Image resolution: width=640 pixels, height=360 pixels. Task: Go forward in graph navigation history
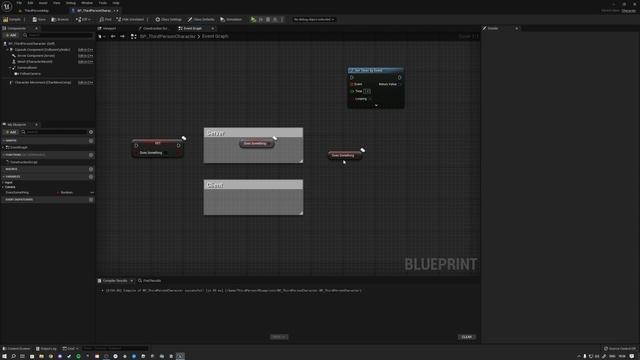point(122,36)
